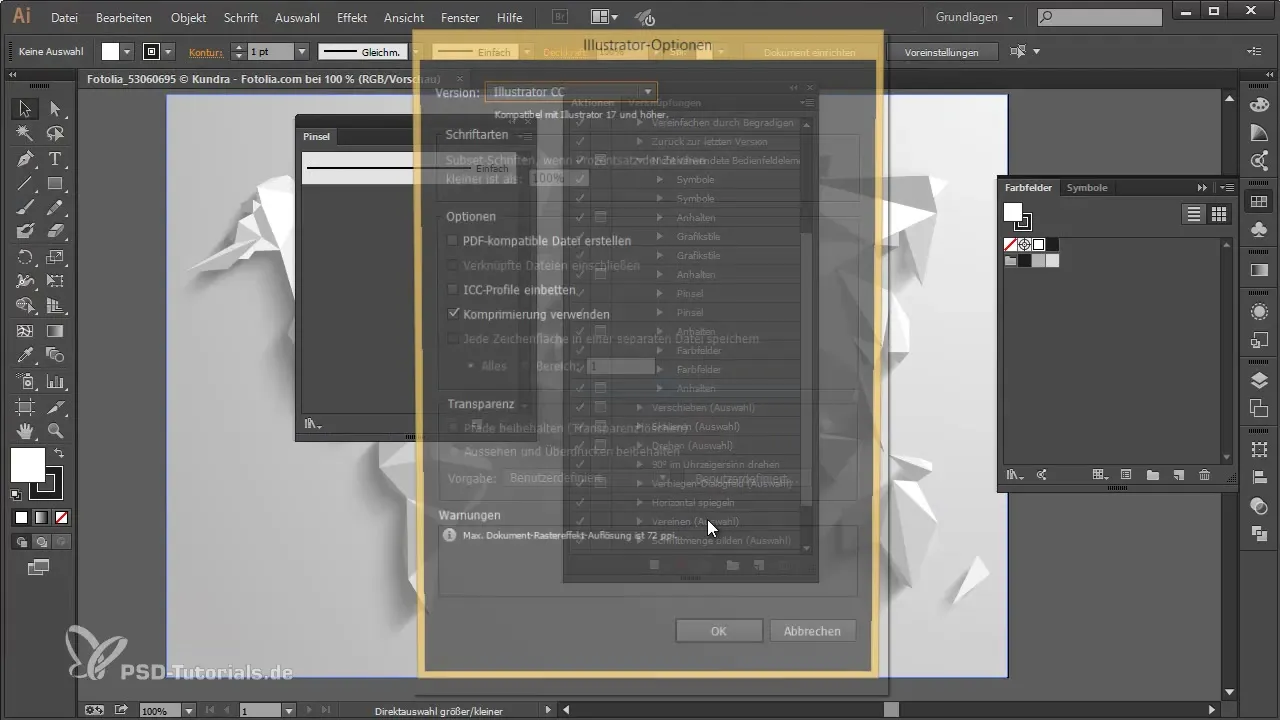Open the Color palette panel in dock
The image size is (1280, 720).
coord(1259,105)
